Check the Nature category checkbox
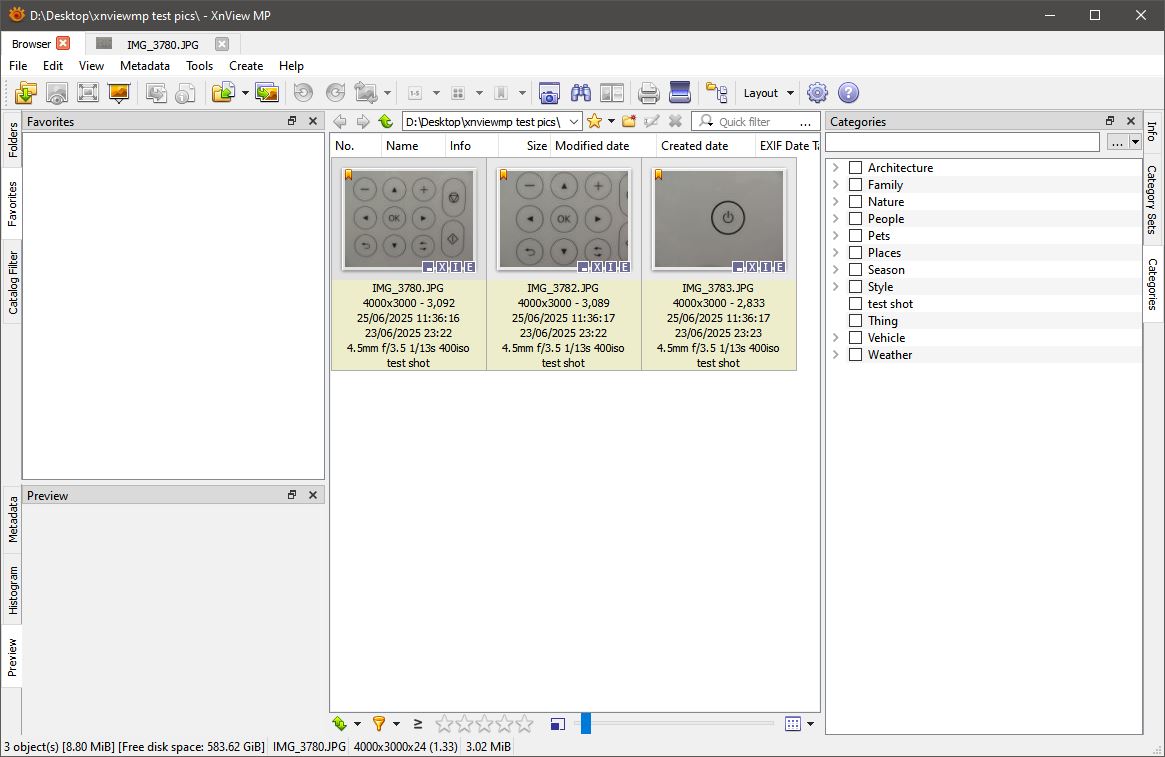 [x=855, y=202]
